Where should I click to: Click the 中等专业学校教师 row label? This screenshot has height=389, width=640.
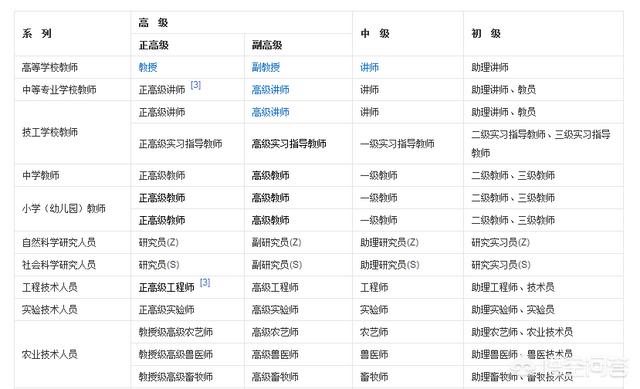point(59,89)
